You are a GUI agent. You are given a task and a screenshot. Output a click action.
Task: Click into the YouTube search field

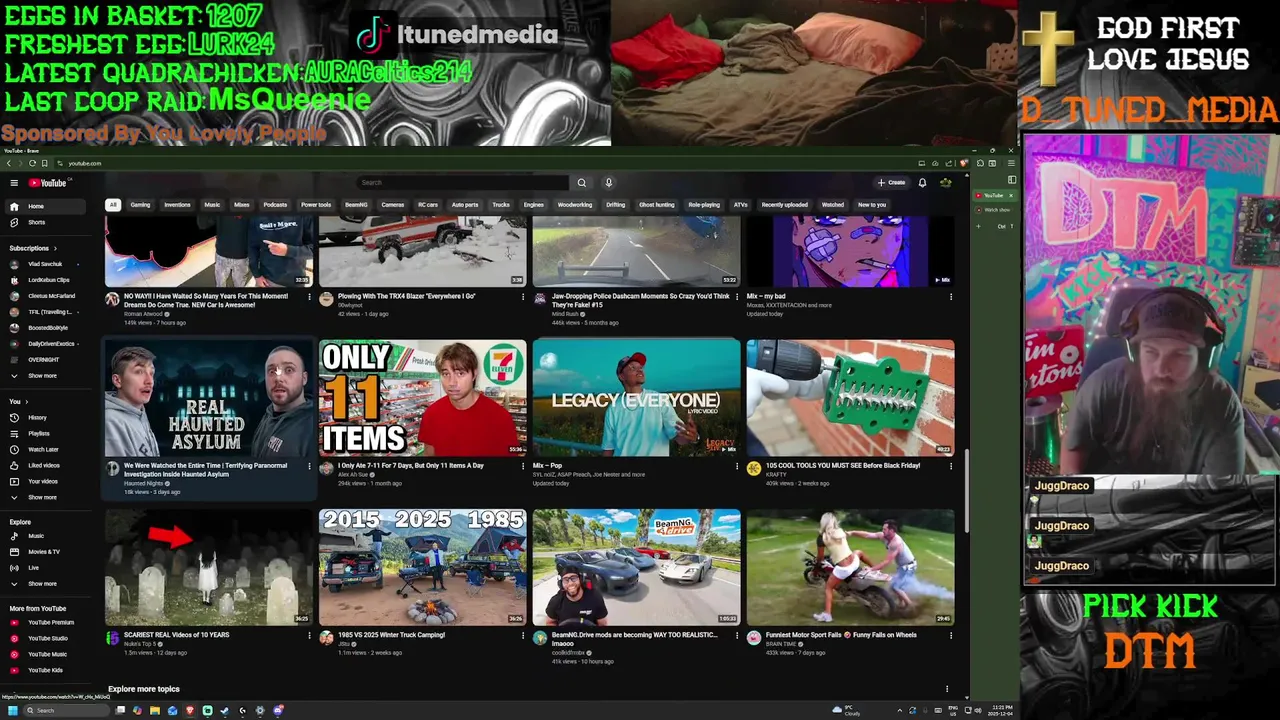coord(463,183)
